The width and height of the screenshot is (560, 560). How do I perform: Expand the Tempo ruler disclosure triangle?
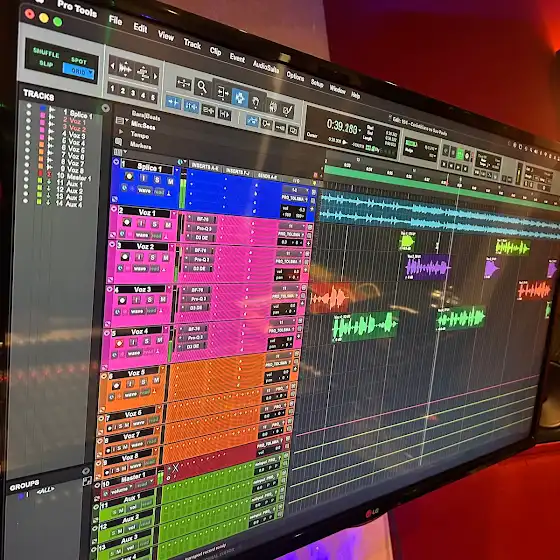coord(120,132)
